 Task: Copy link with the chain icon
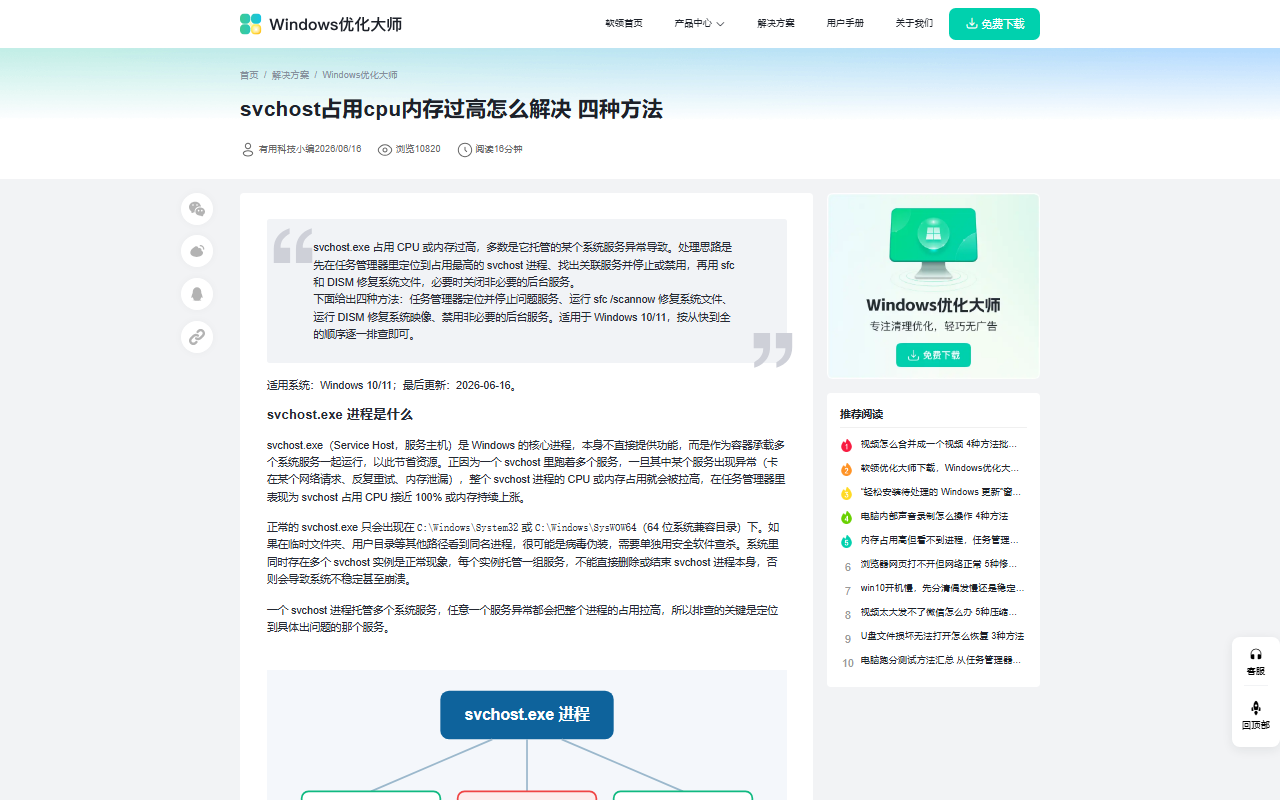(197, 337)
